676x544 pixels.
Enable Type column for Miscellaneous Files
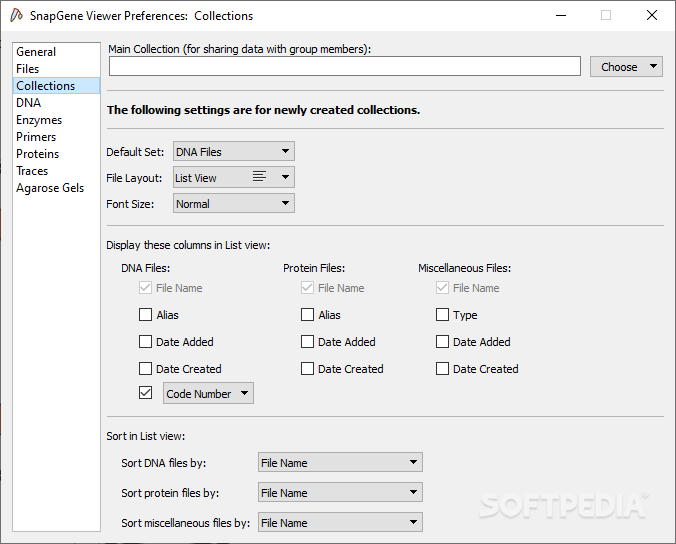(442, 315)
